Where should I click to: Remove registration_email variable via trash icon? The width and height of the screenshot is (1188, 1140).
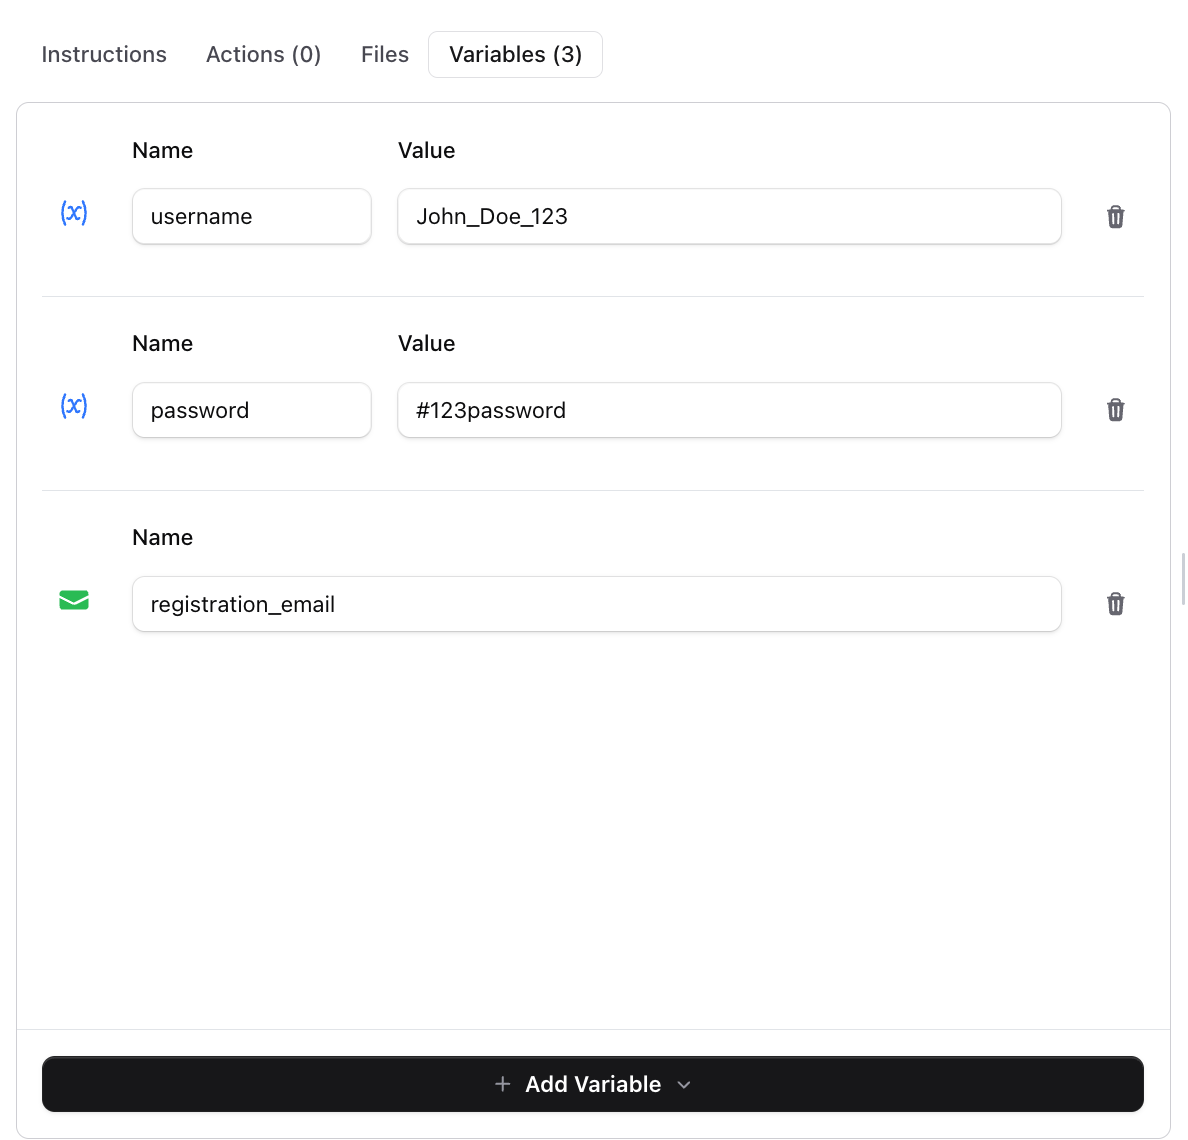pos(1115,604)
